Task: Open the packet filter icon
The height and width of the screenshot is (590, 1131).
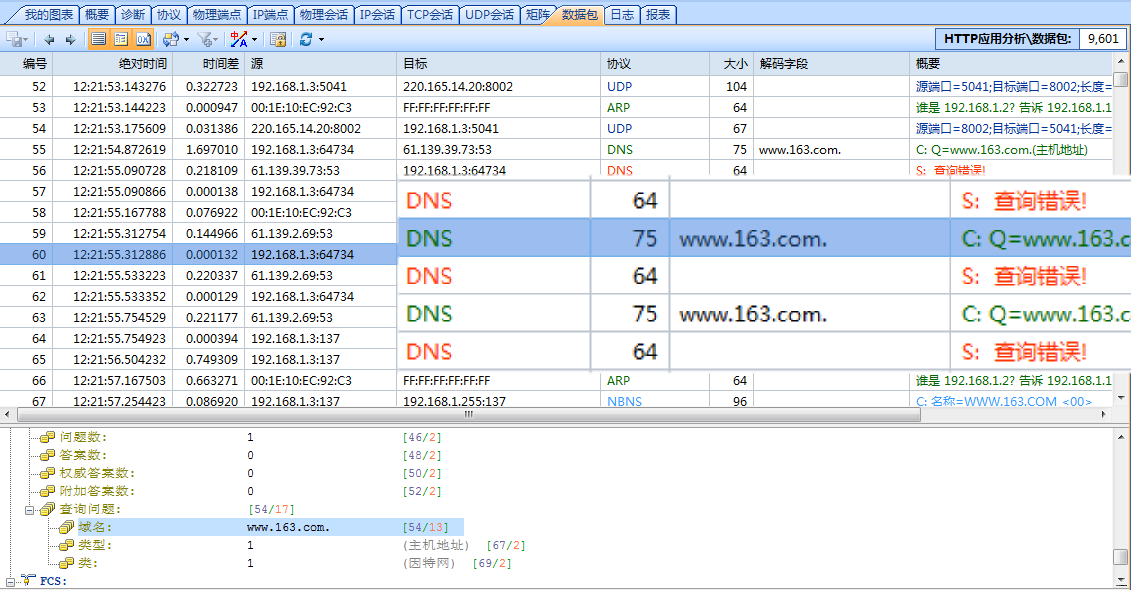Action: [x=206, y=38]
